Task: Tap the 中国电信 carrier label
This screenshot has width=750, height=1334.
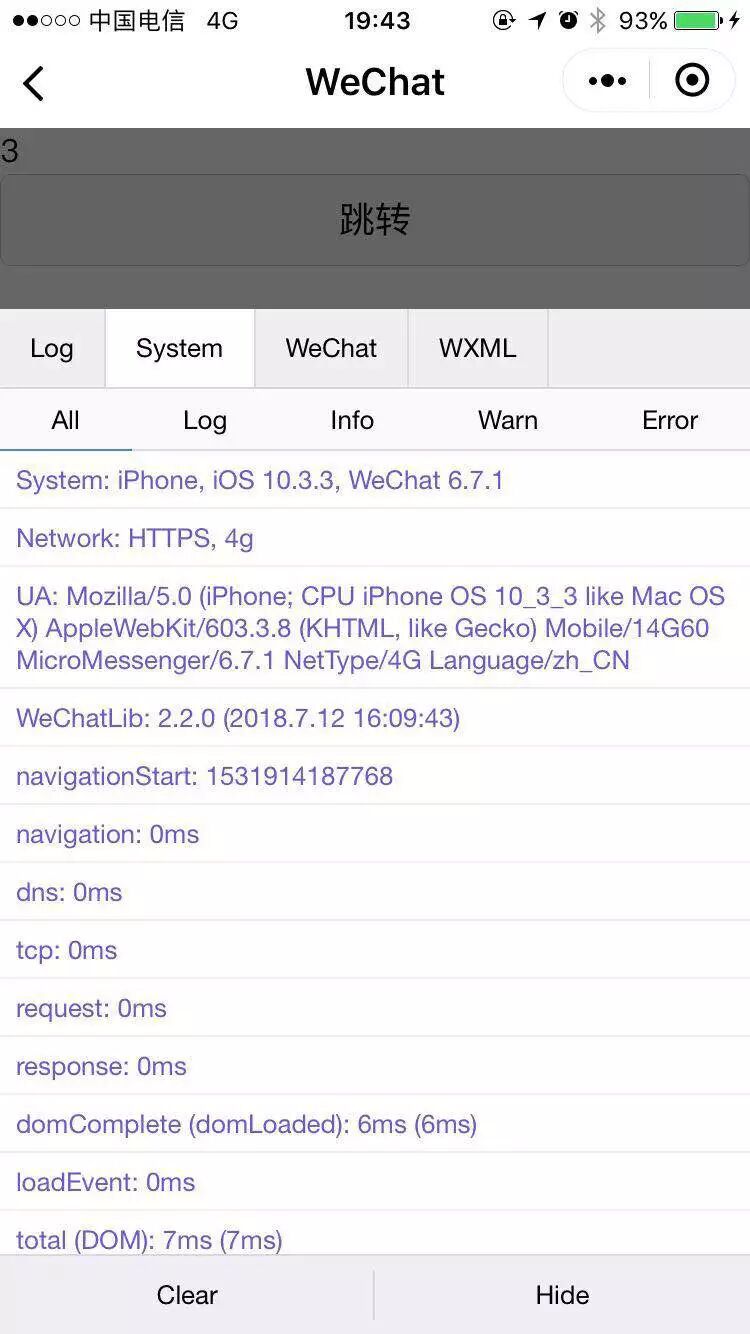Action: pyautogui.click(x=137, y=20)
